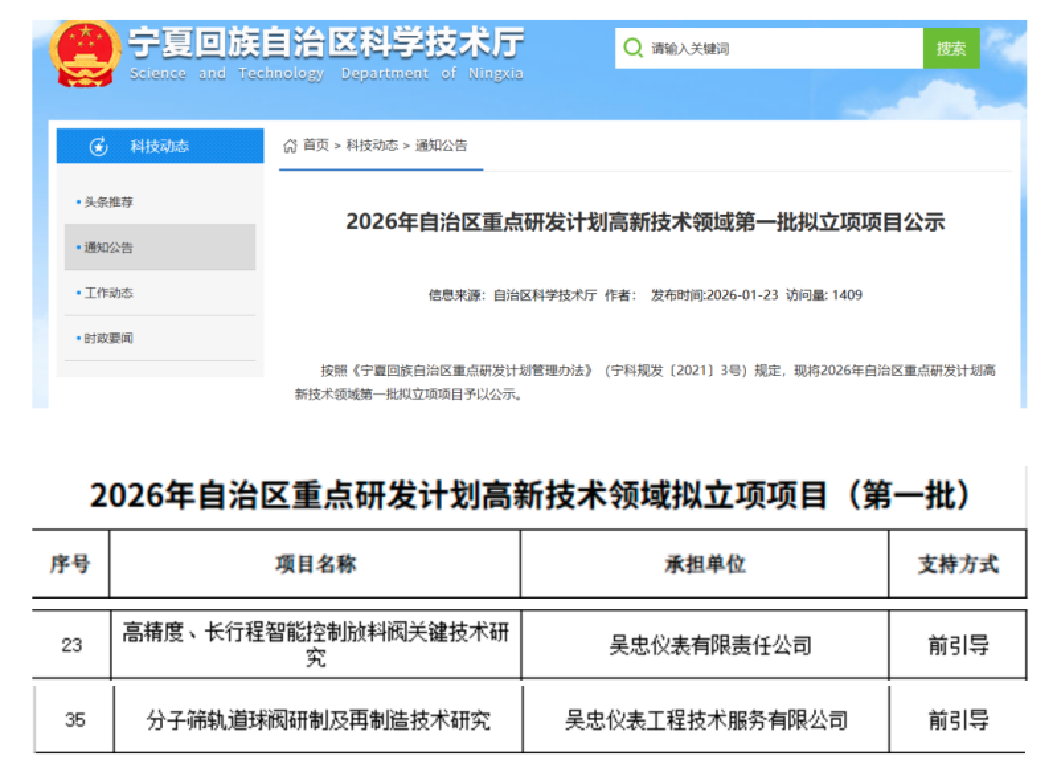Select the 吴忠仪表有限责任公司 table cell
Viewport: 1057px width, 768px height.
pyautogui.click(x=710, y=645)
